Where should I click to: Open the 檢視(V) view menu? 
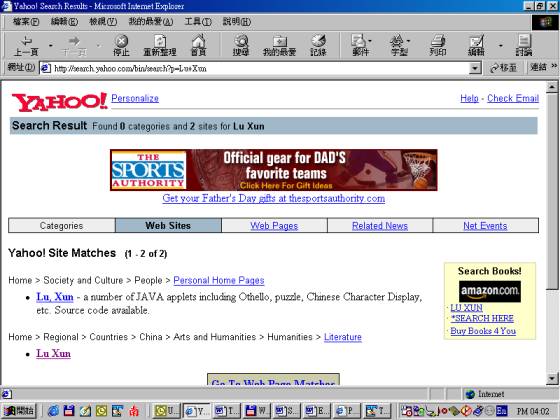click(x=103, y=22)
